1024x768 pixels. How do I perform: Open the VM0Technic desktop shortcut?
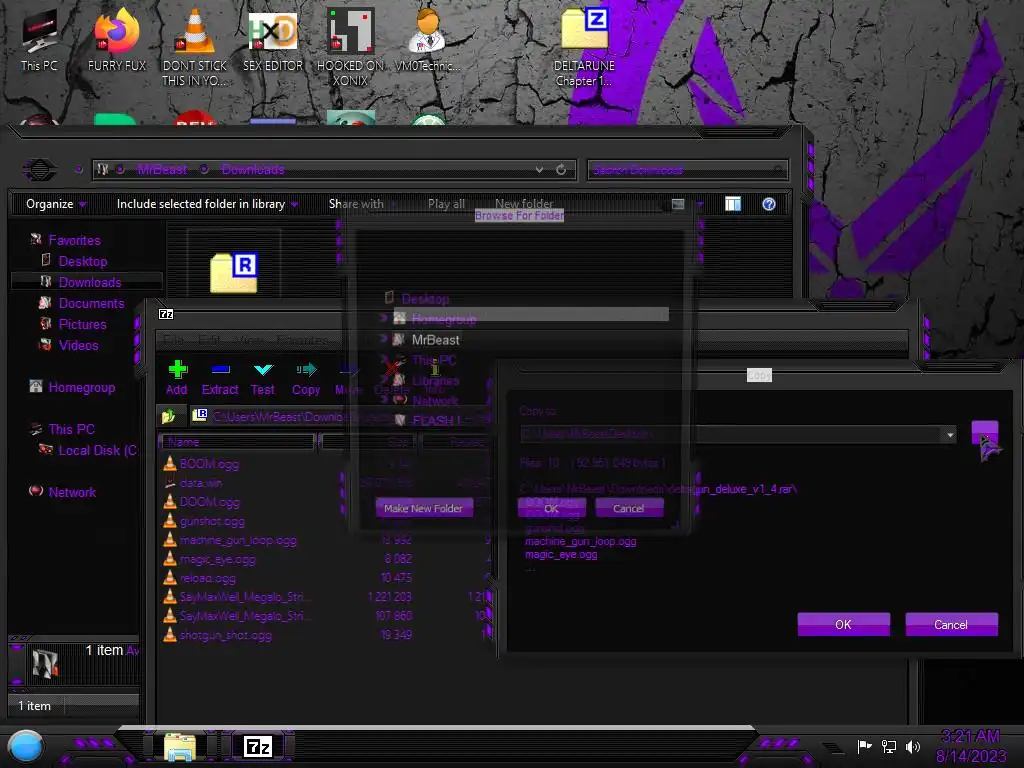428,40
